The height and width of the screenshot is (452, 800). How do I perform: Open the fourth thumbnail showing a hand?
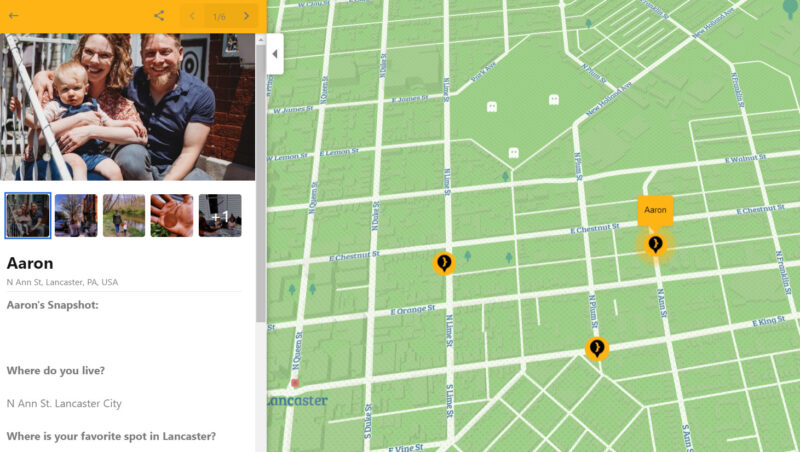(172, 215)
